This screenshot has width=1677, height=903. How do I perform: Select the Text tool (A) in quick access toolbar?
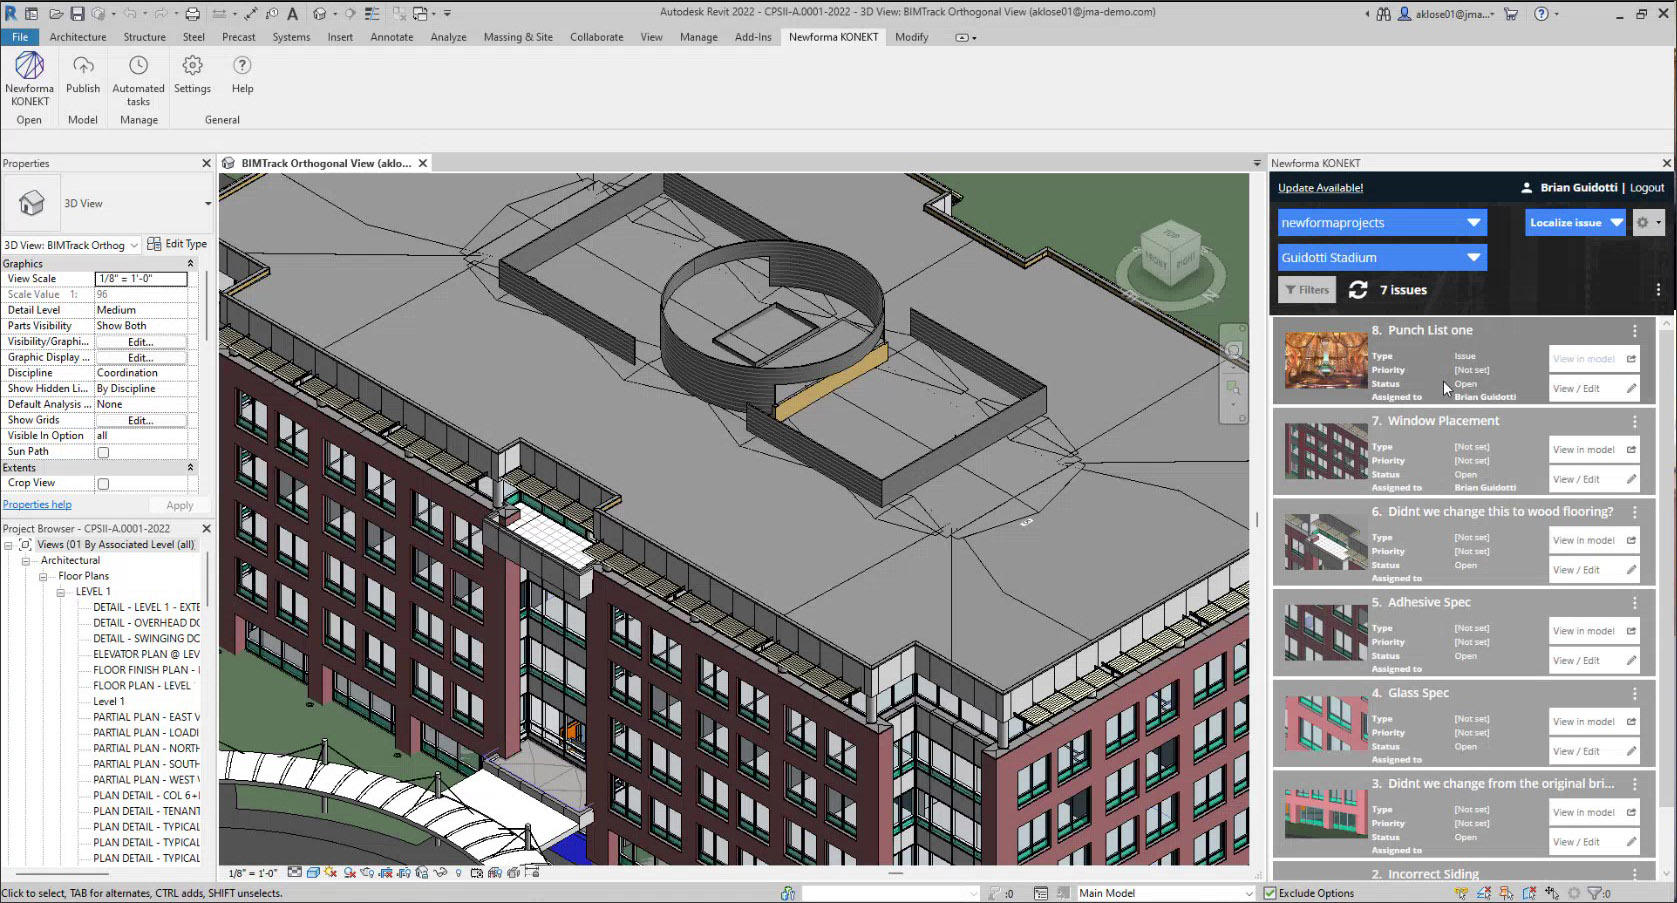293,13
